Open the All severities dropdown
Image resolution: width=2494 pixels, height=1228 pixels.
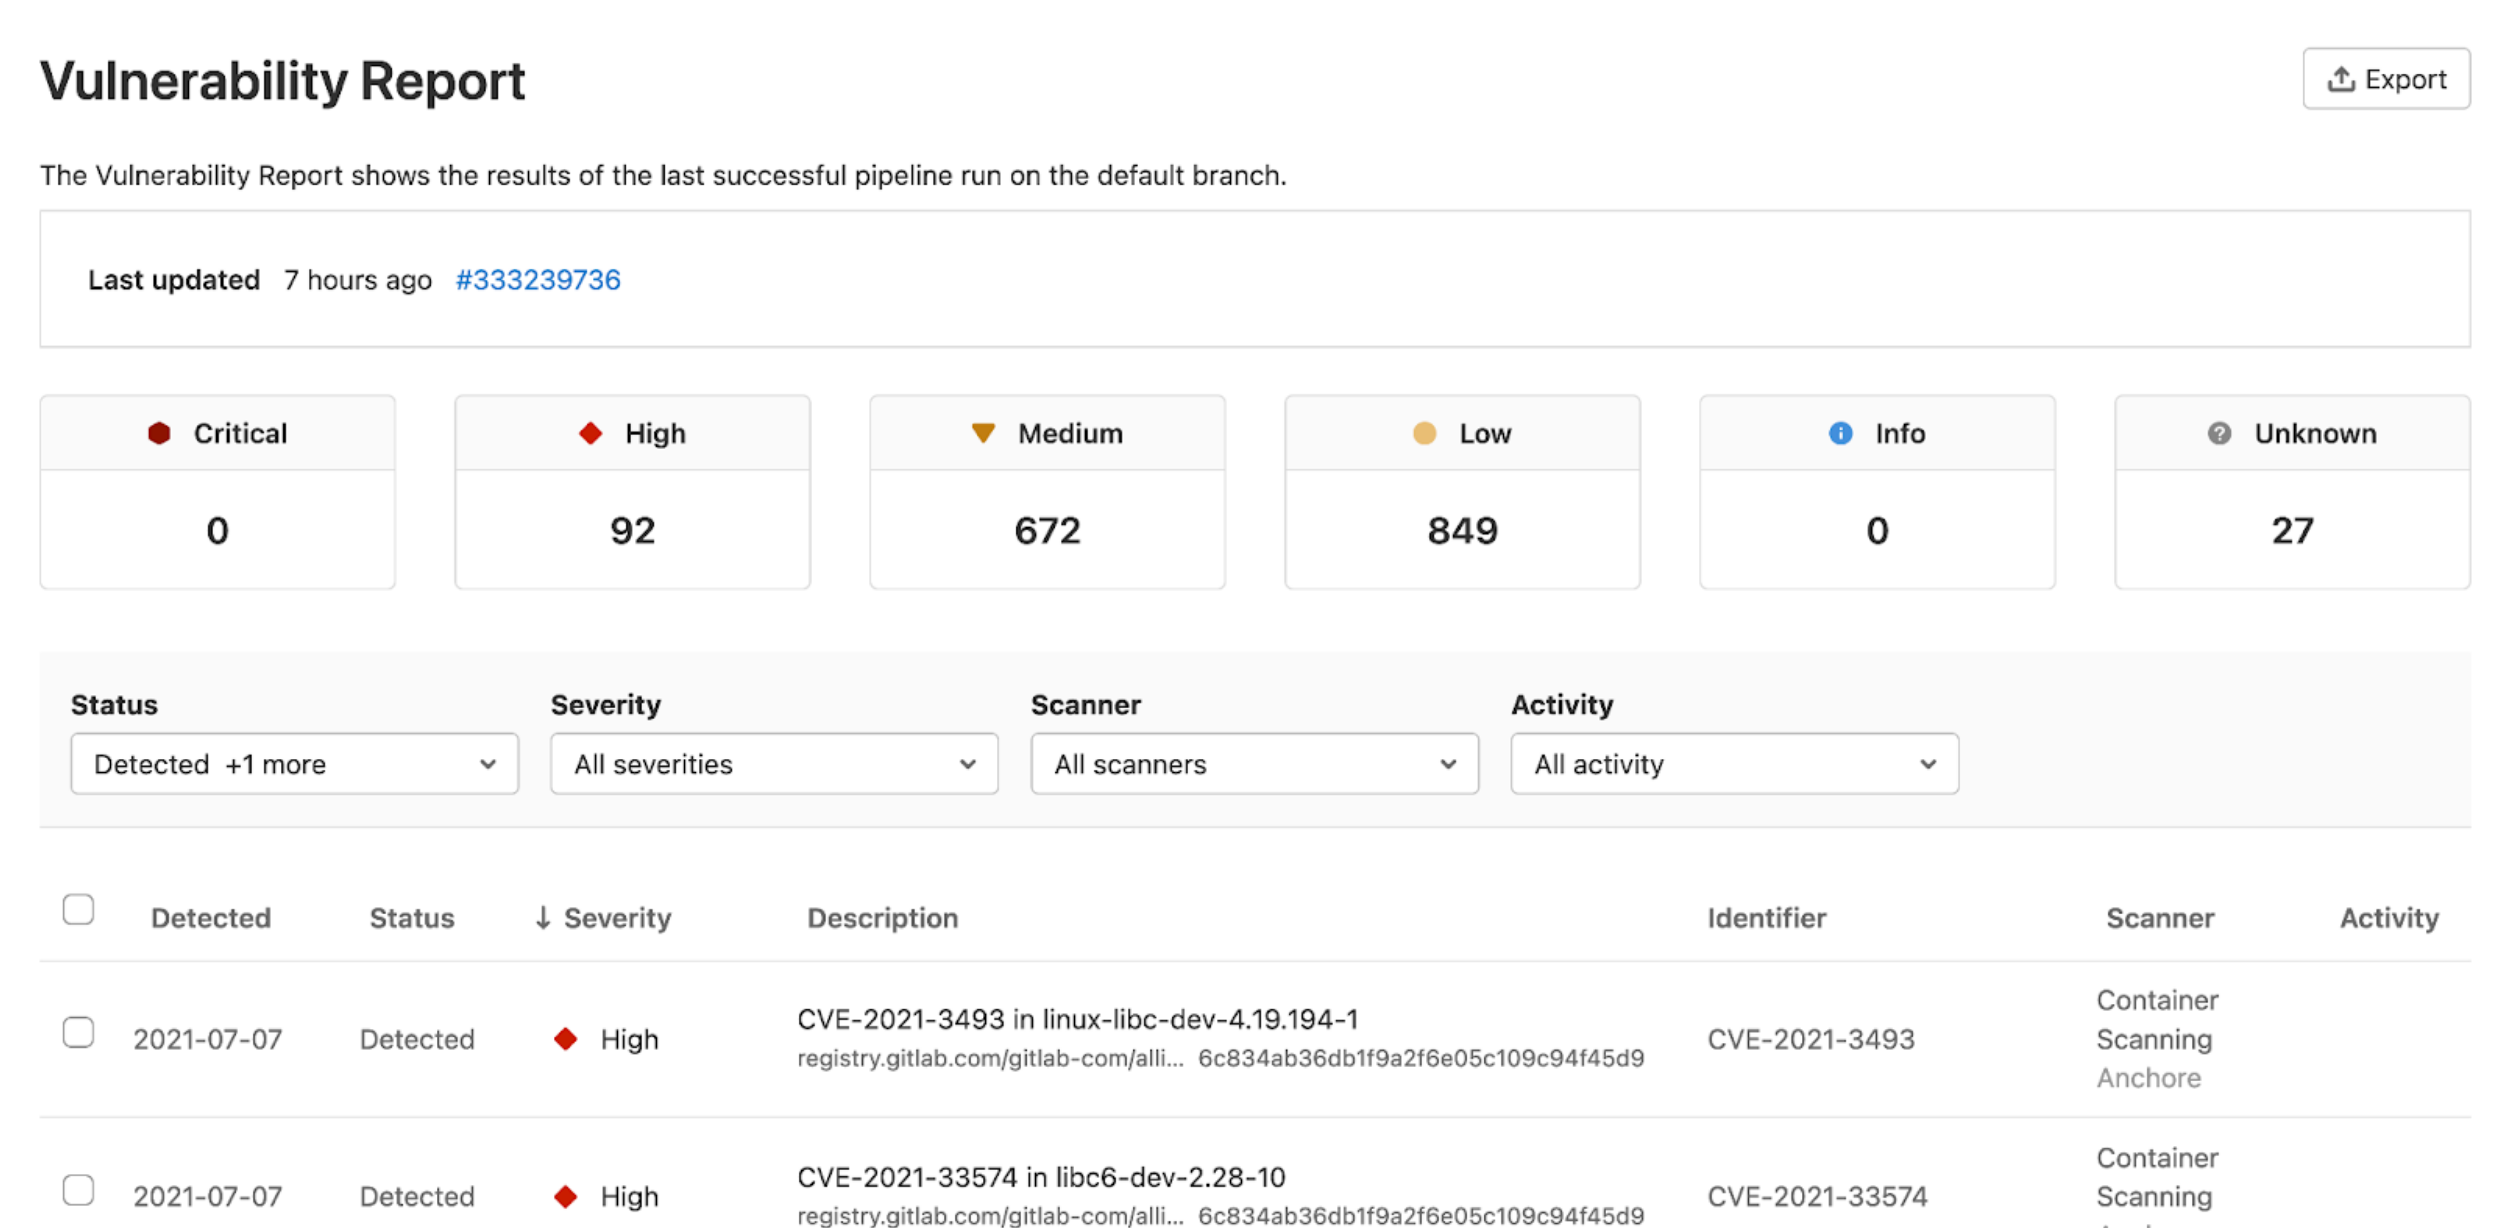[773, 764]
